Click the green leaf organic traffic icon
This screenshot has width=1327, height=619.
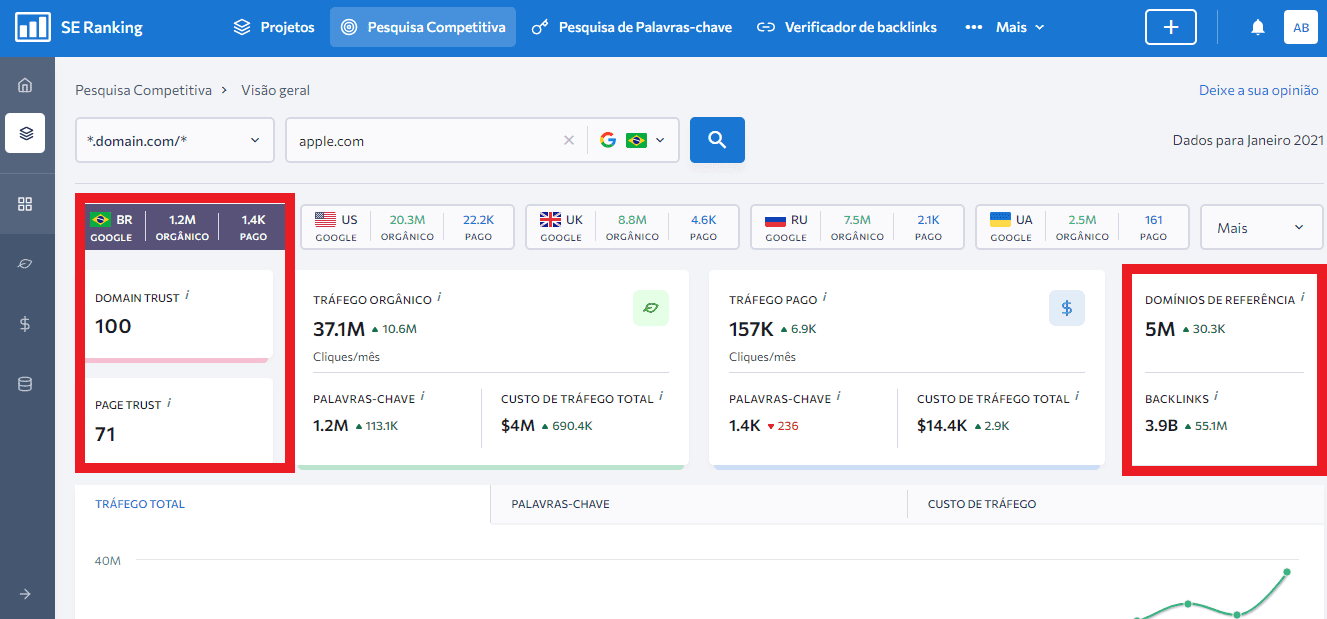point(650,309)
